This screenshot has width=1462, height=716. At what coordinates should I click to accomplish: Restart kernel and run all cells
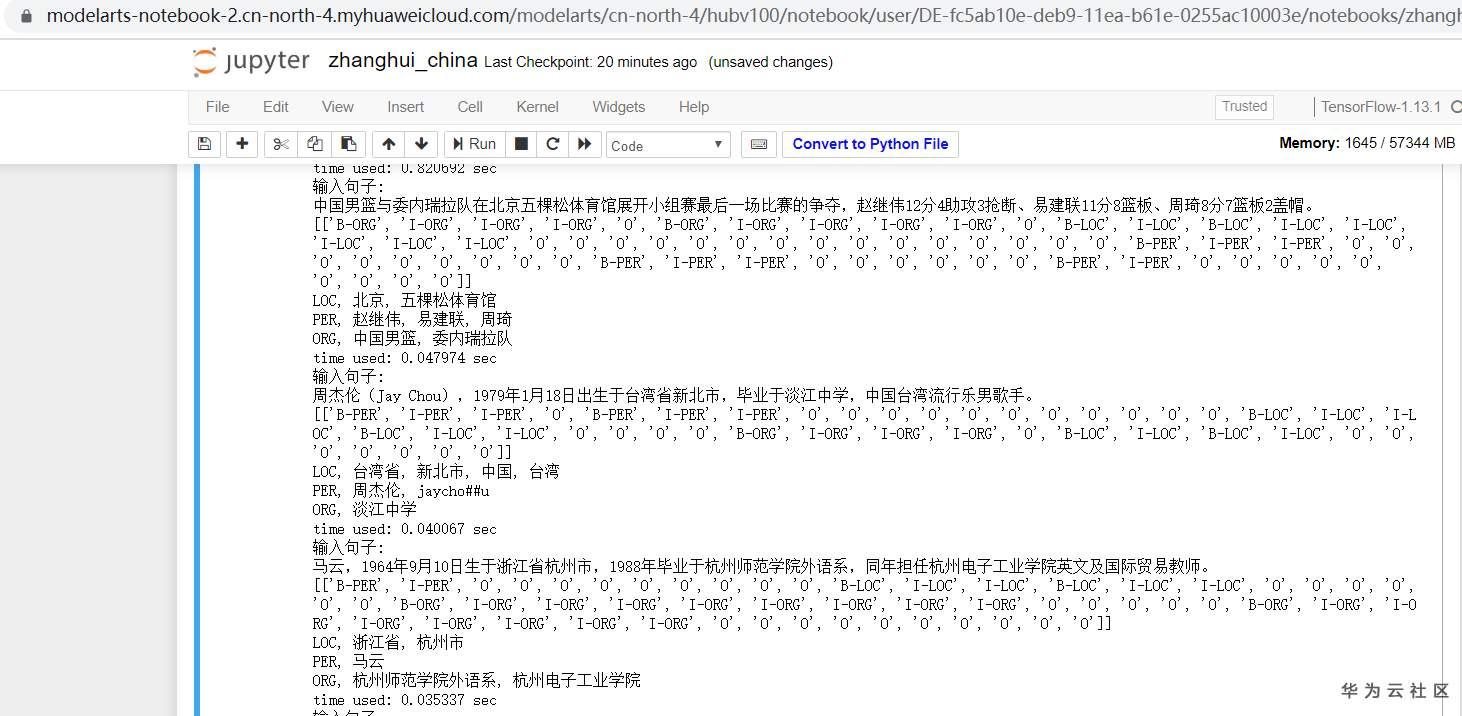pyautogui.click(x=584, y=143)
